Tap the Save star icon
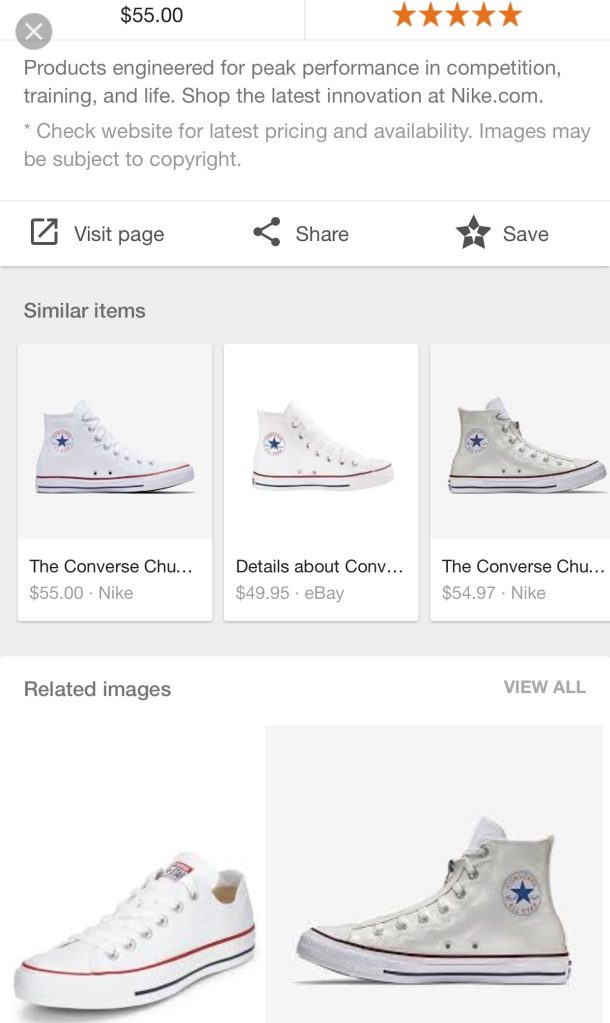The height and width of the screenshot is (1023, 610). click(x=473, y=233)
